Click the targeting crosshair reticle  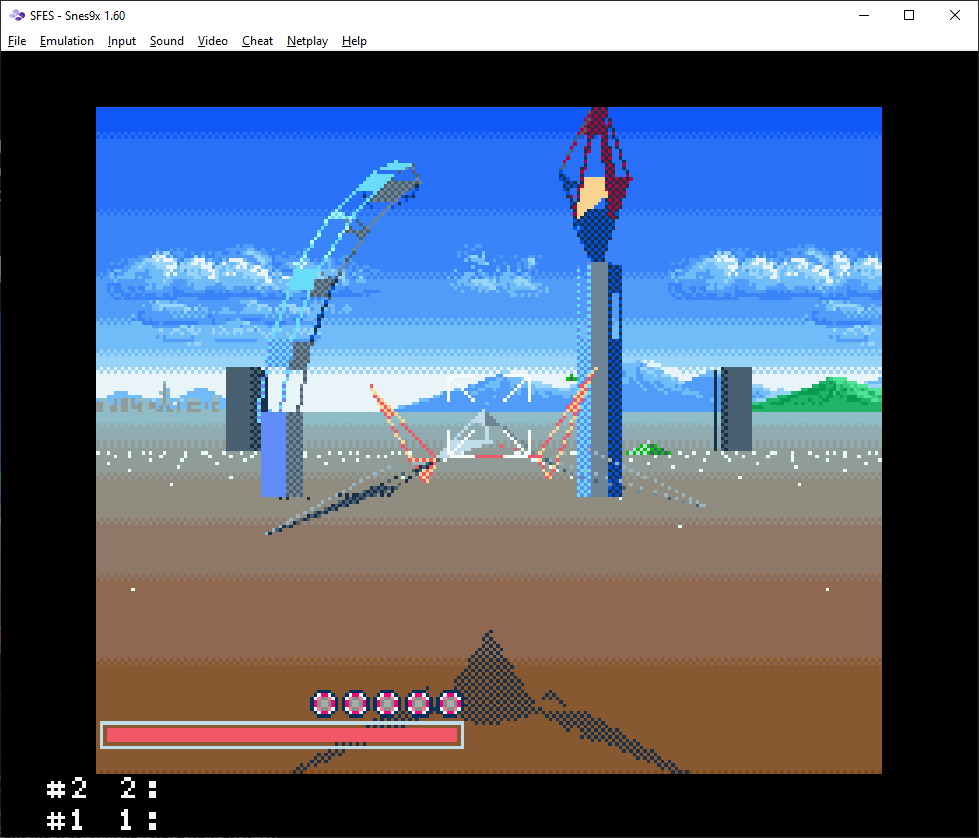[489, 416]
